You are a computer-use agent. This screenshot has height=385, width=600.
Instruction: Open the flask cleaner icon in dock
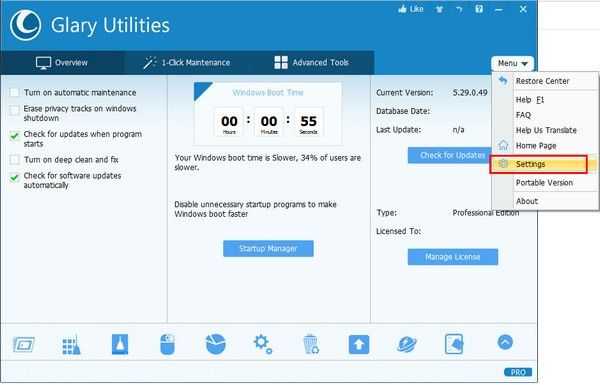coord(120,344)
